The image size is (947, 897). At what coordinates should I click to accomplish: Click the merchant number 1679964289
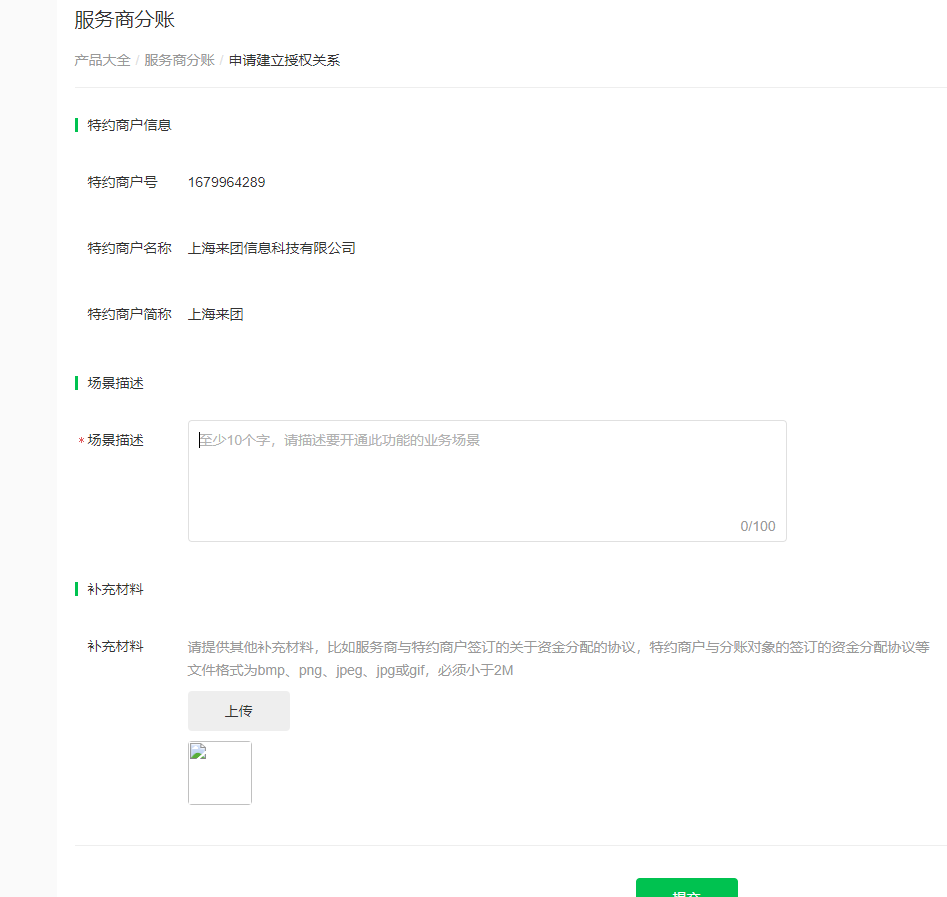(226, 182)
